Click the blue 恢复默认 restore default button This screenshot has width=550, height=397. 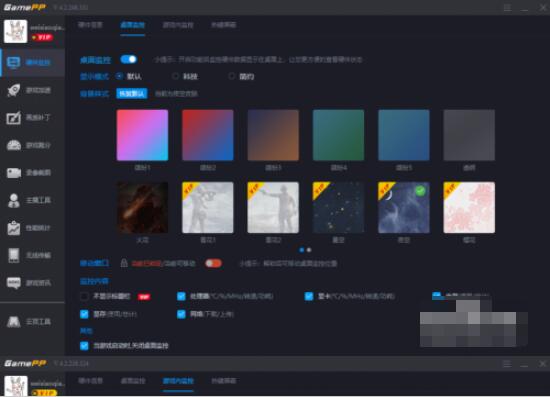(x=132, y=94)
